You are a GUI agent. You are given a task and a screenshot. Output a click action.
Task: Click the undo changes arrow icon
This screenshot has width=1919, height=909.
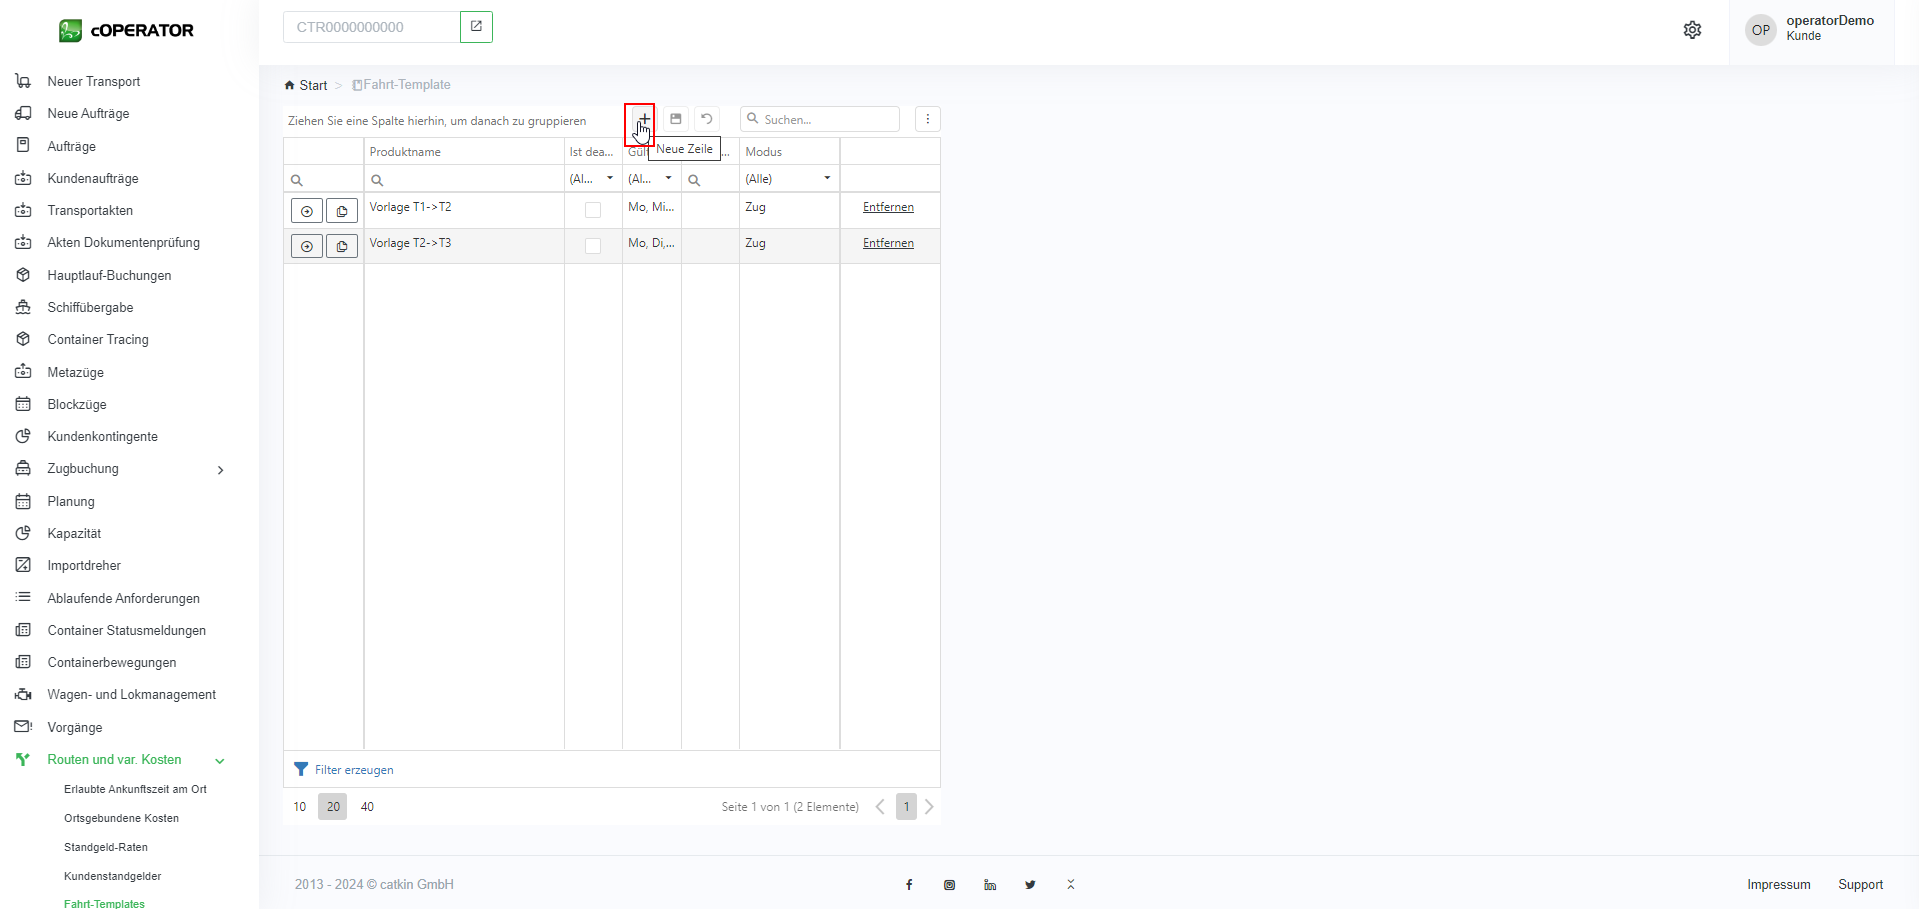click(x=707, y=119)
